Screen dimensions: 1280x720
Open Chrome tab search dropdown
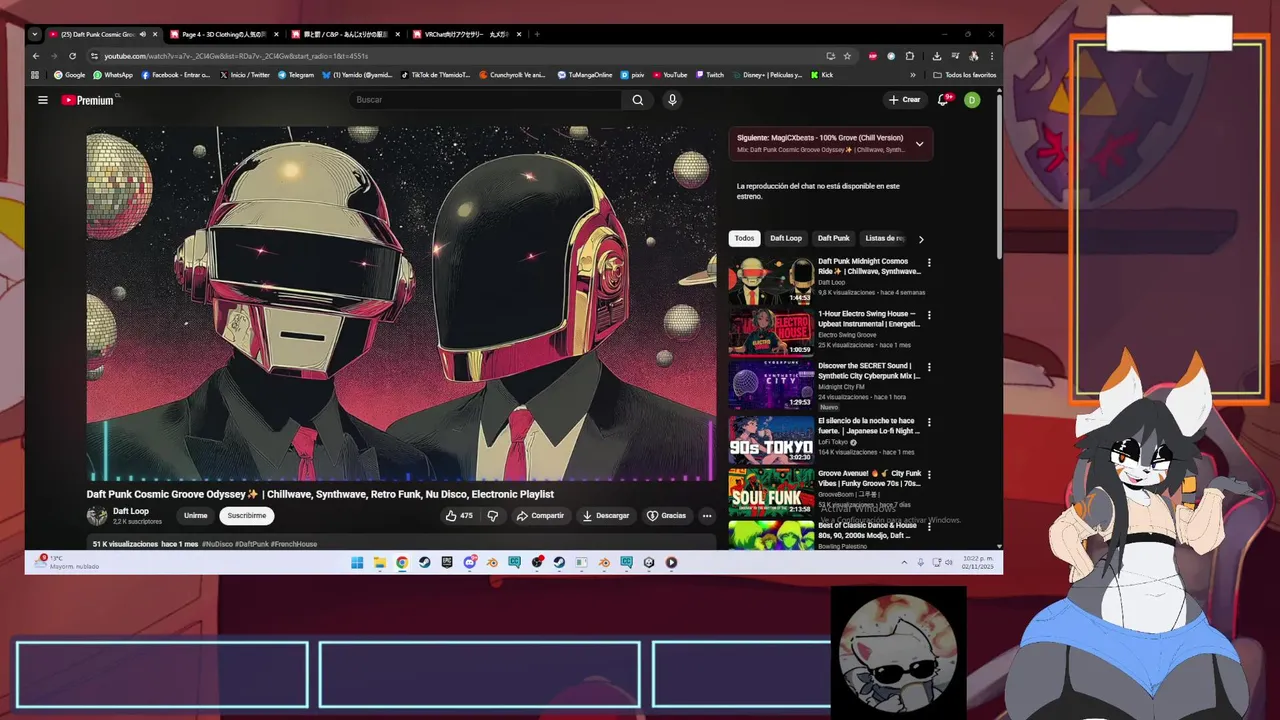point(35,34)
